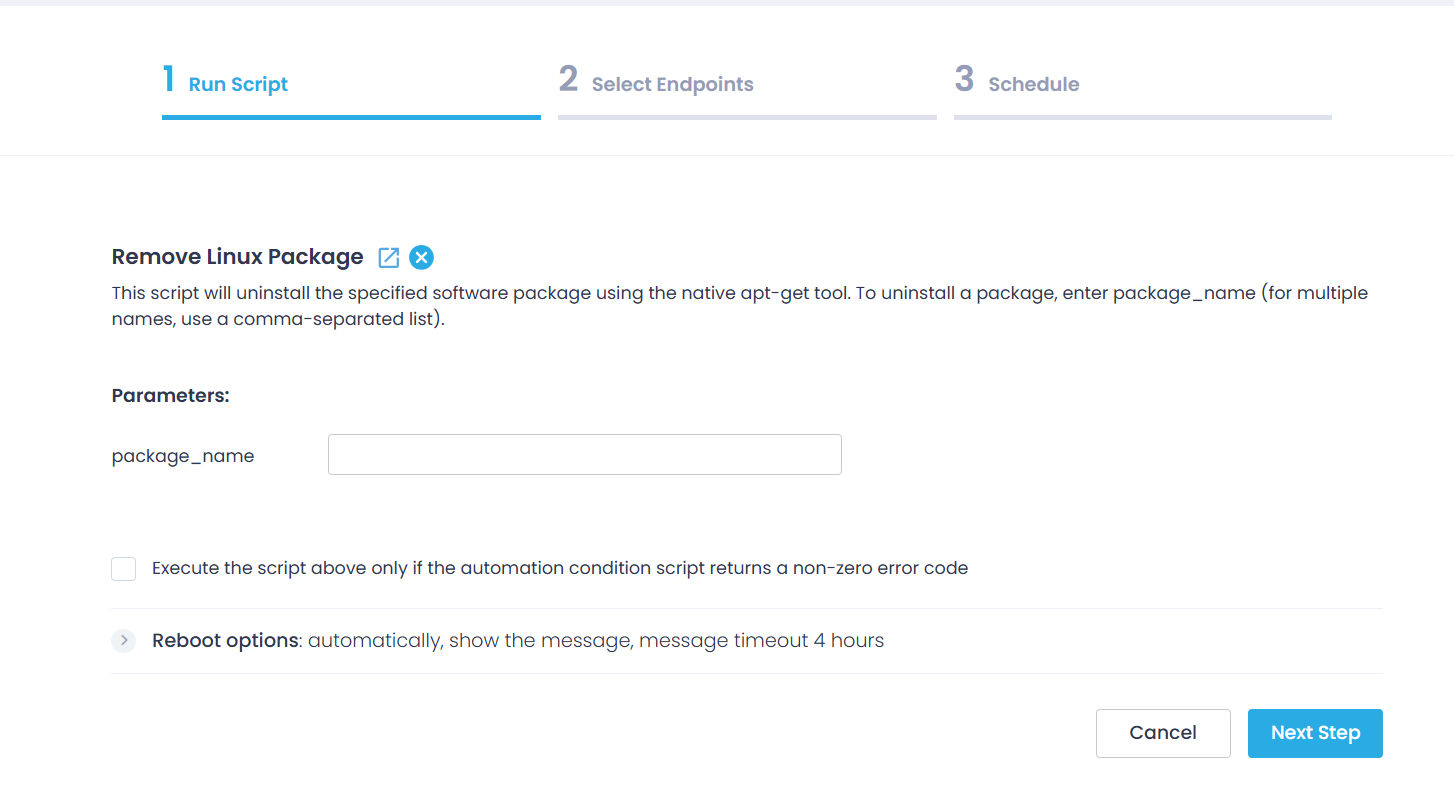Click the numeral 1 icon for Run Script
Image resolution: width=1454 pixels, height=786 pixels.
click(x=167, y=78)
